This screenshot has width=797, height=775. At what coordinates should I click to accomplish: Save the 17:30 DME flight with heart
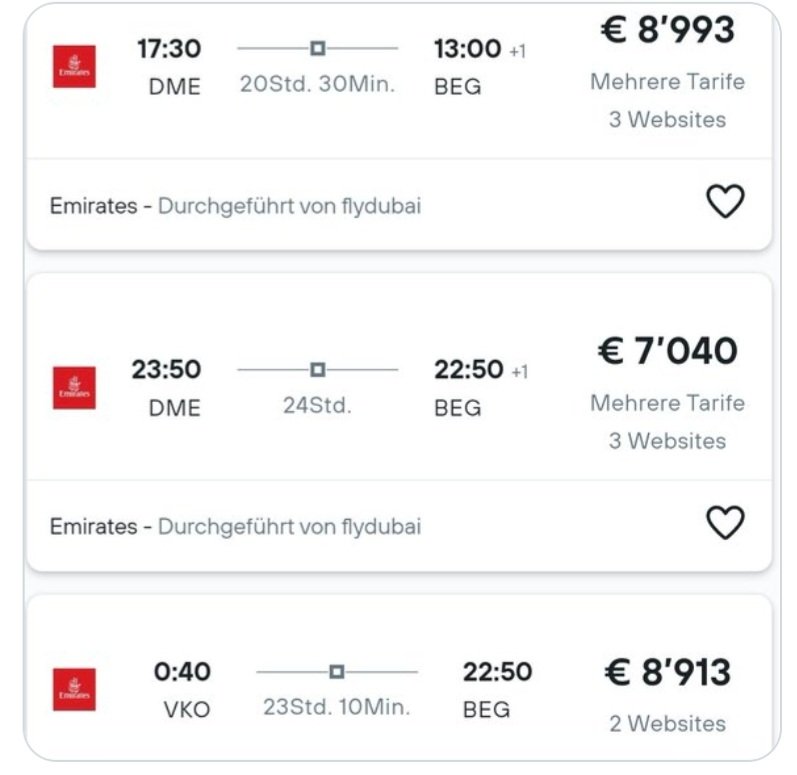click(725, 202)
